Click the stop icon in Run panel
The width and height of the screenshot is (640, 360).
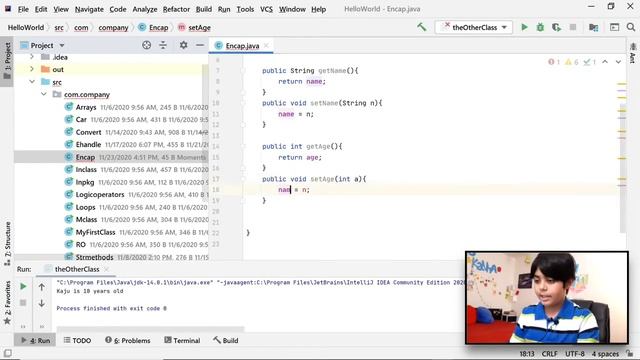coord(23,303)
